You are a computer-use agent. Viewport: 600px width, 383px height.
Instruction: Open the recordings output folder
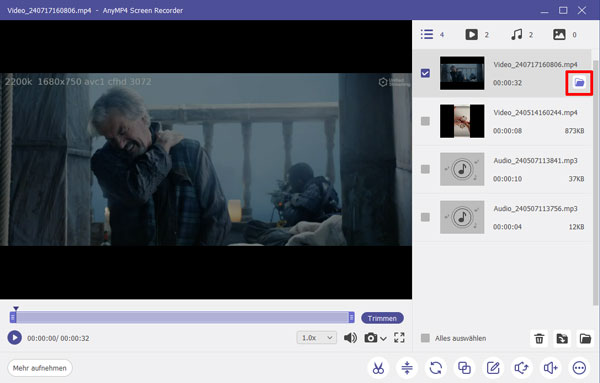[585, 338]
